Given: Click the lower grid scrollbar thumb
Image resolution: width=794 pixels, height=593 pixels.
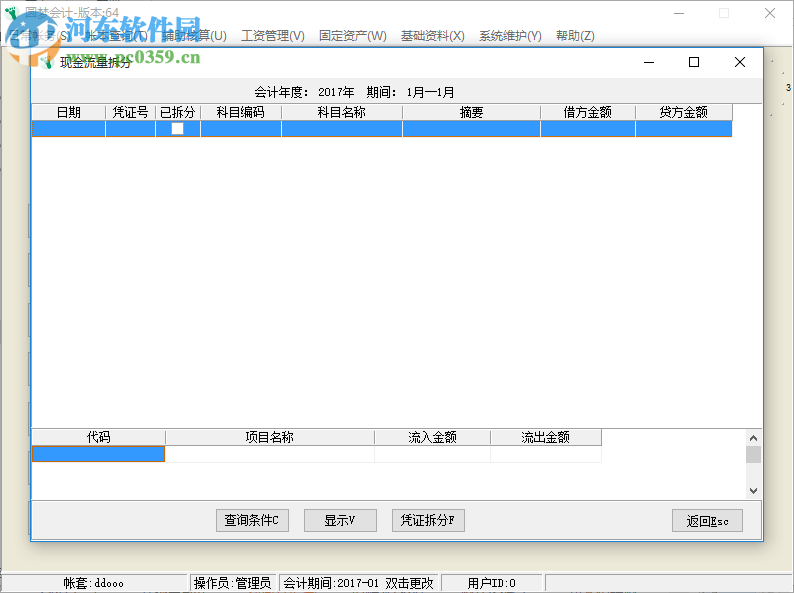Looking at the screenshot, I should [x=753, y=454].
